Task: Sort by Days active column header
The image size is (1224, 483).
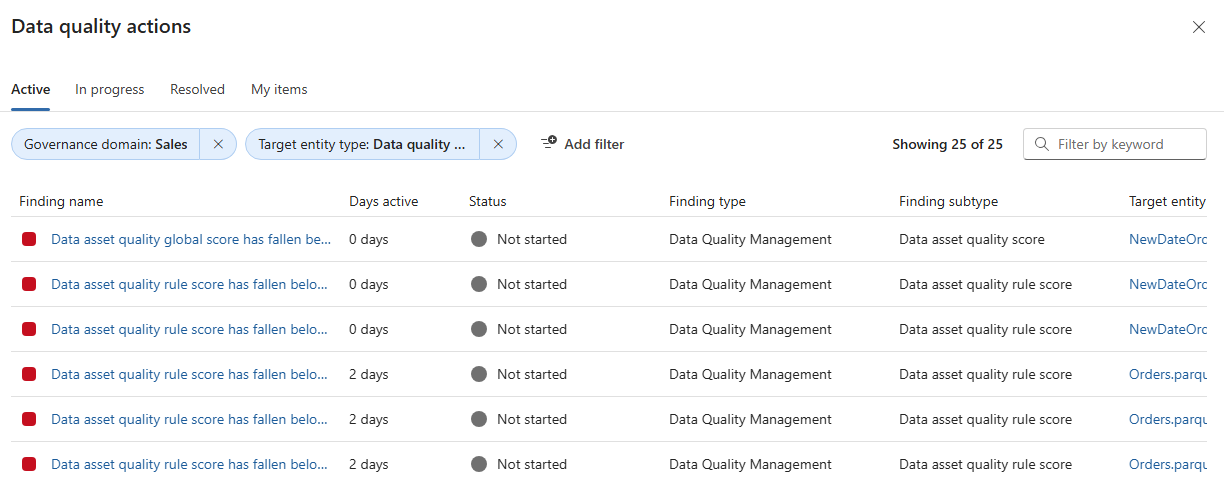Action: 384,201
